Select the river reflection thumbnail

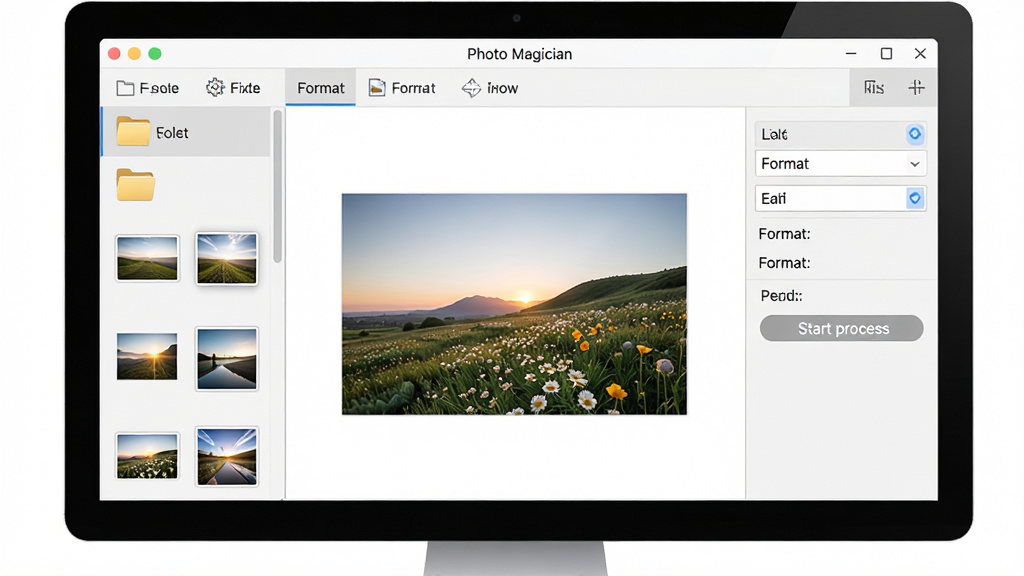pos(227,359)
